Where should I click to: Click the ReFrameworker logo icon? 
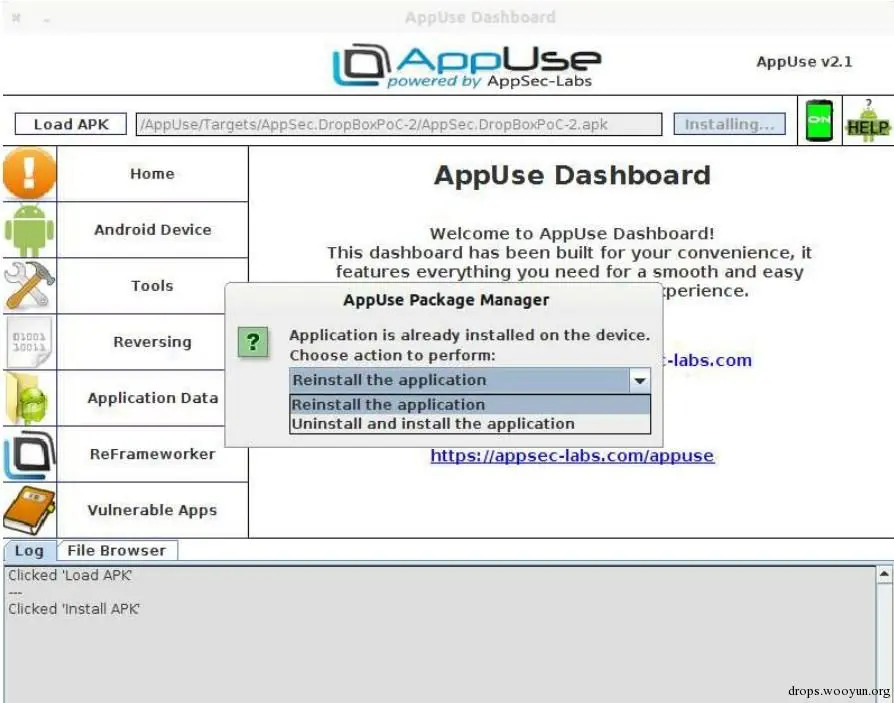tap(30, 454)
